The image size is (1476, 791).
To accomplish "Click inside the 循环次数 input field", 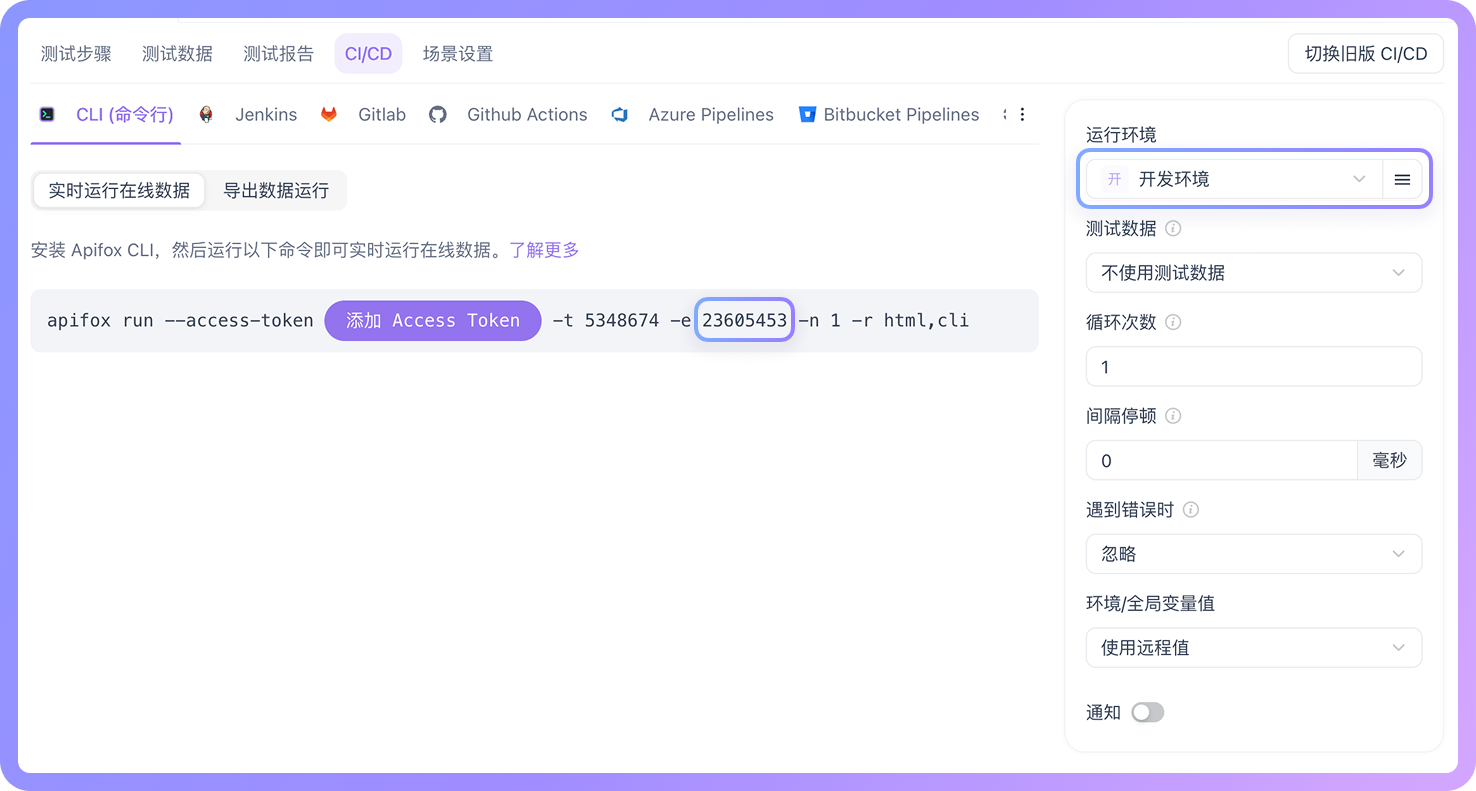I will point(1254,366).
